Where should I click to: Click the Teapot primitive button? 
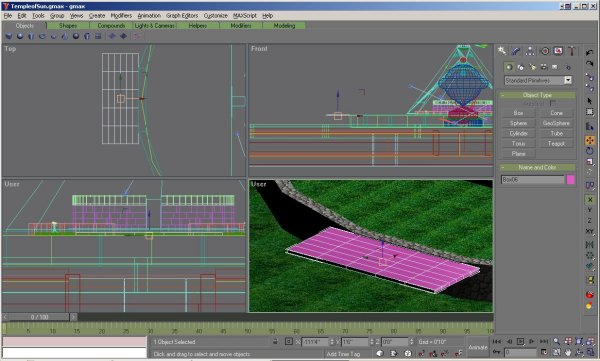coord(556,144)
